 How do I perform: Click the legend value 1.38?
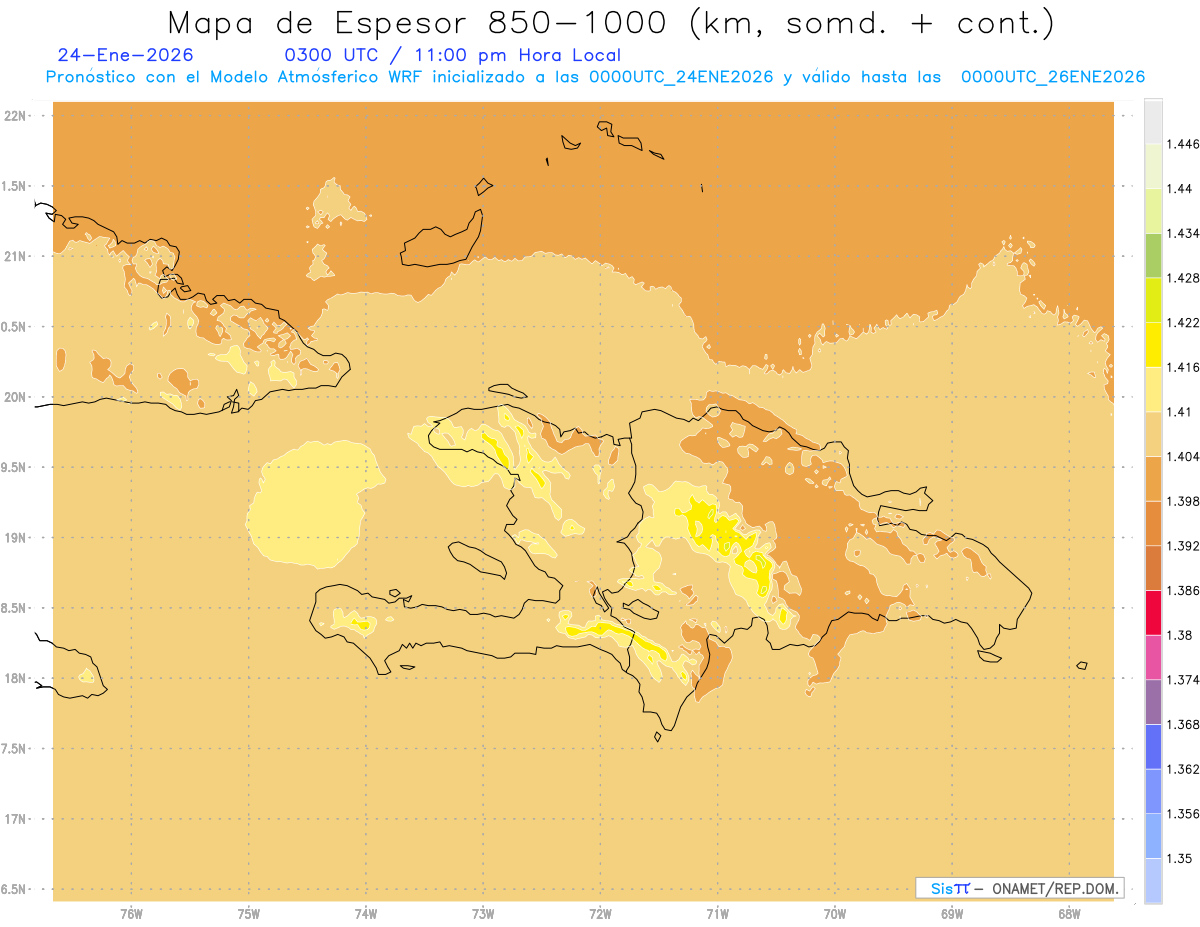pyautogui.click(x=1180, y=635)
